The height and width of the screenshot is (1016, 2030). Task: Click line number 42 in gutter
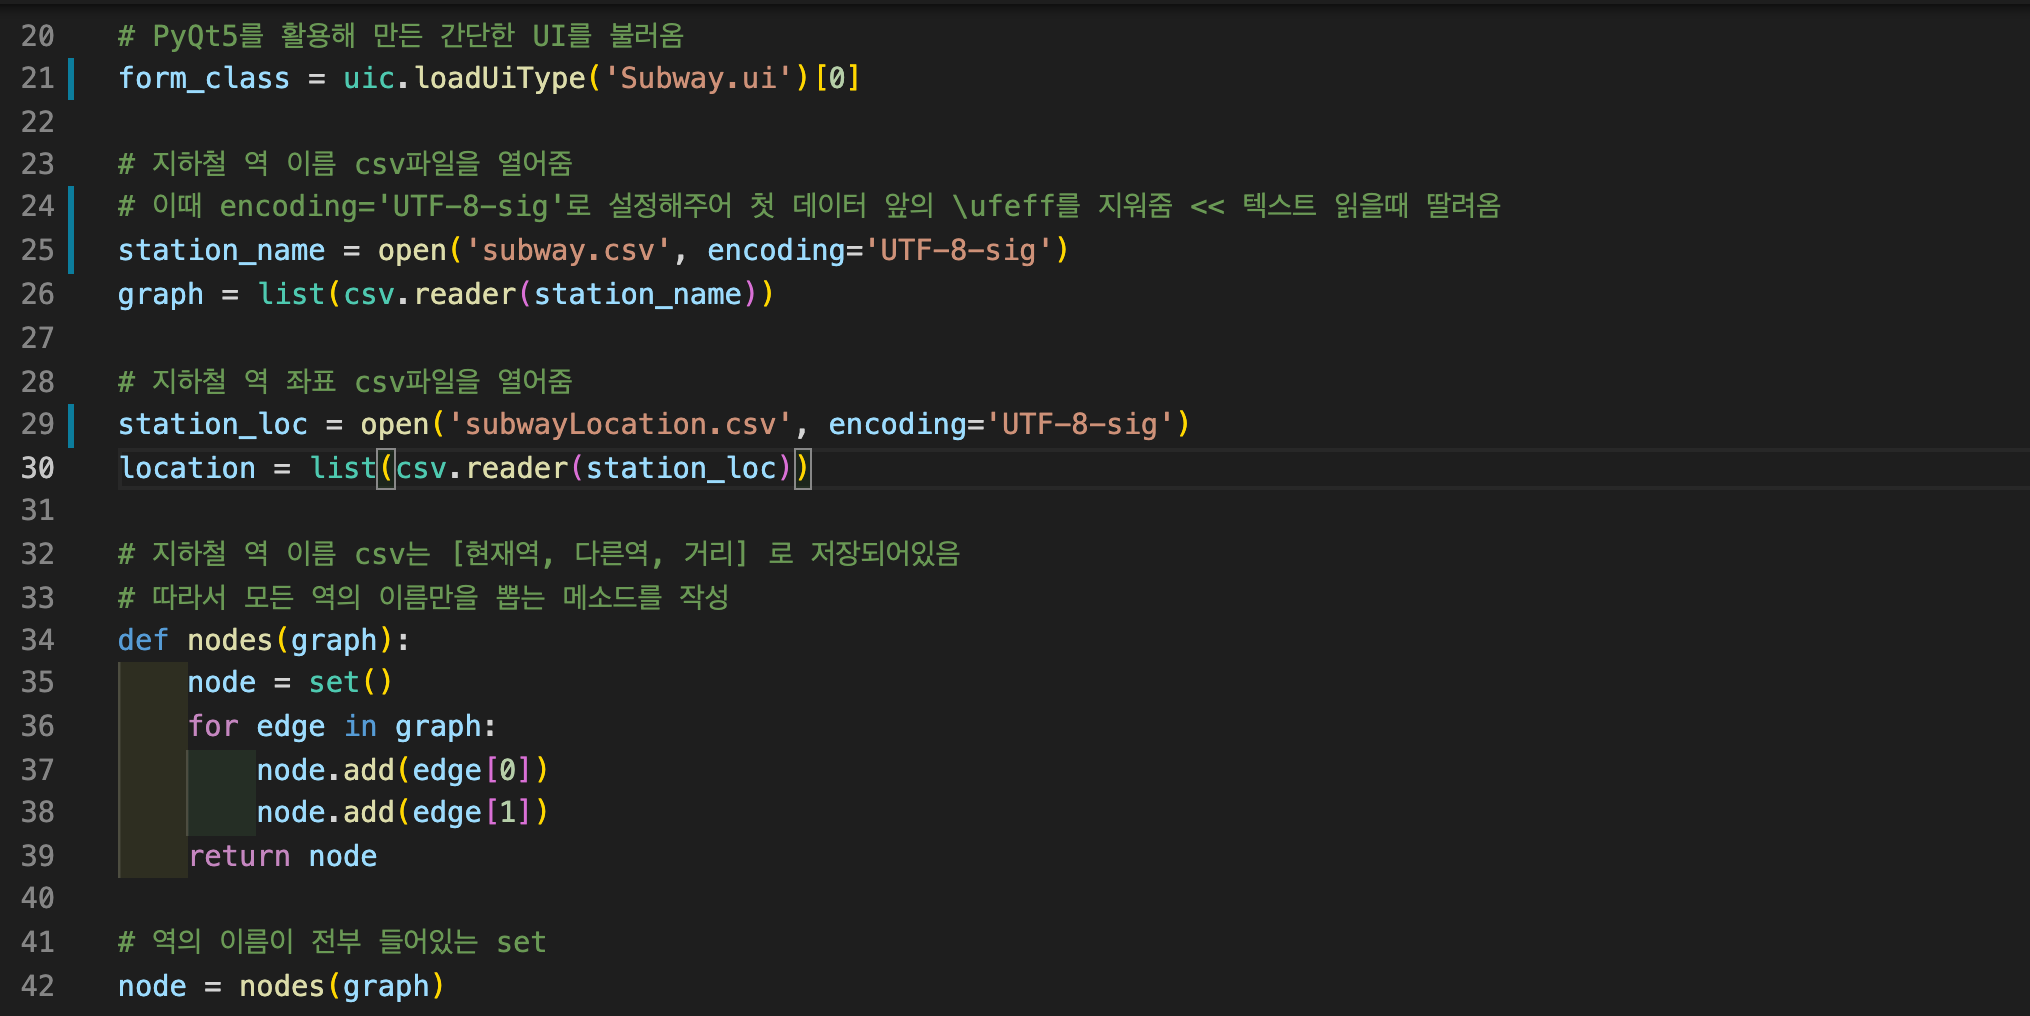pyautogui.click(x=38, y=986)
